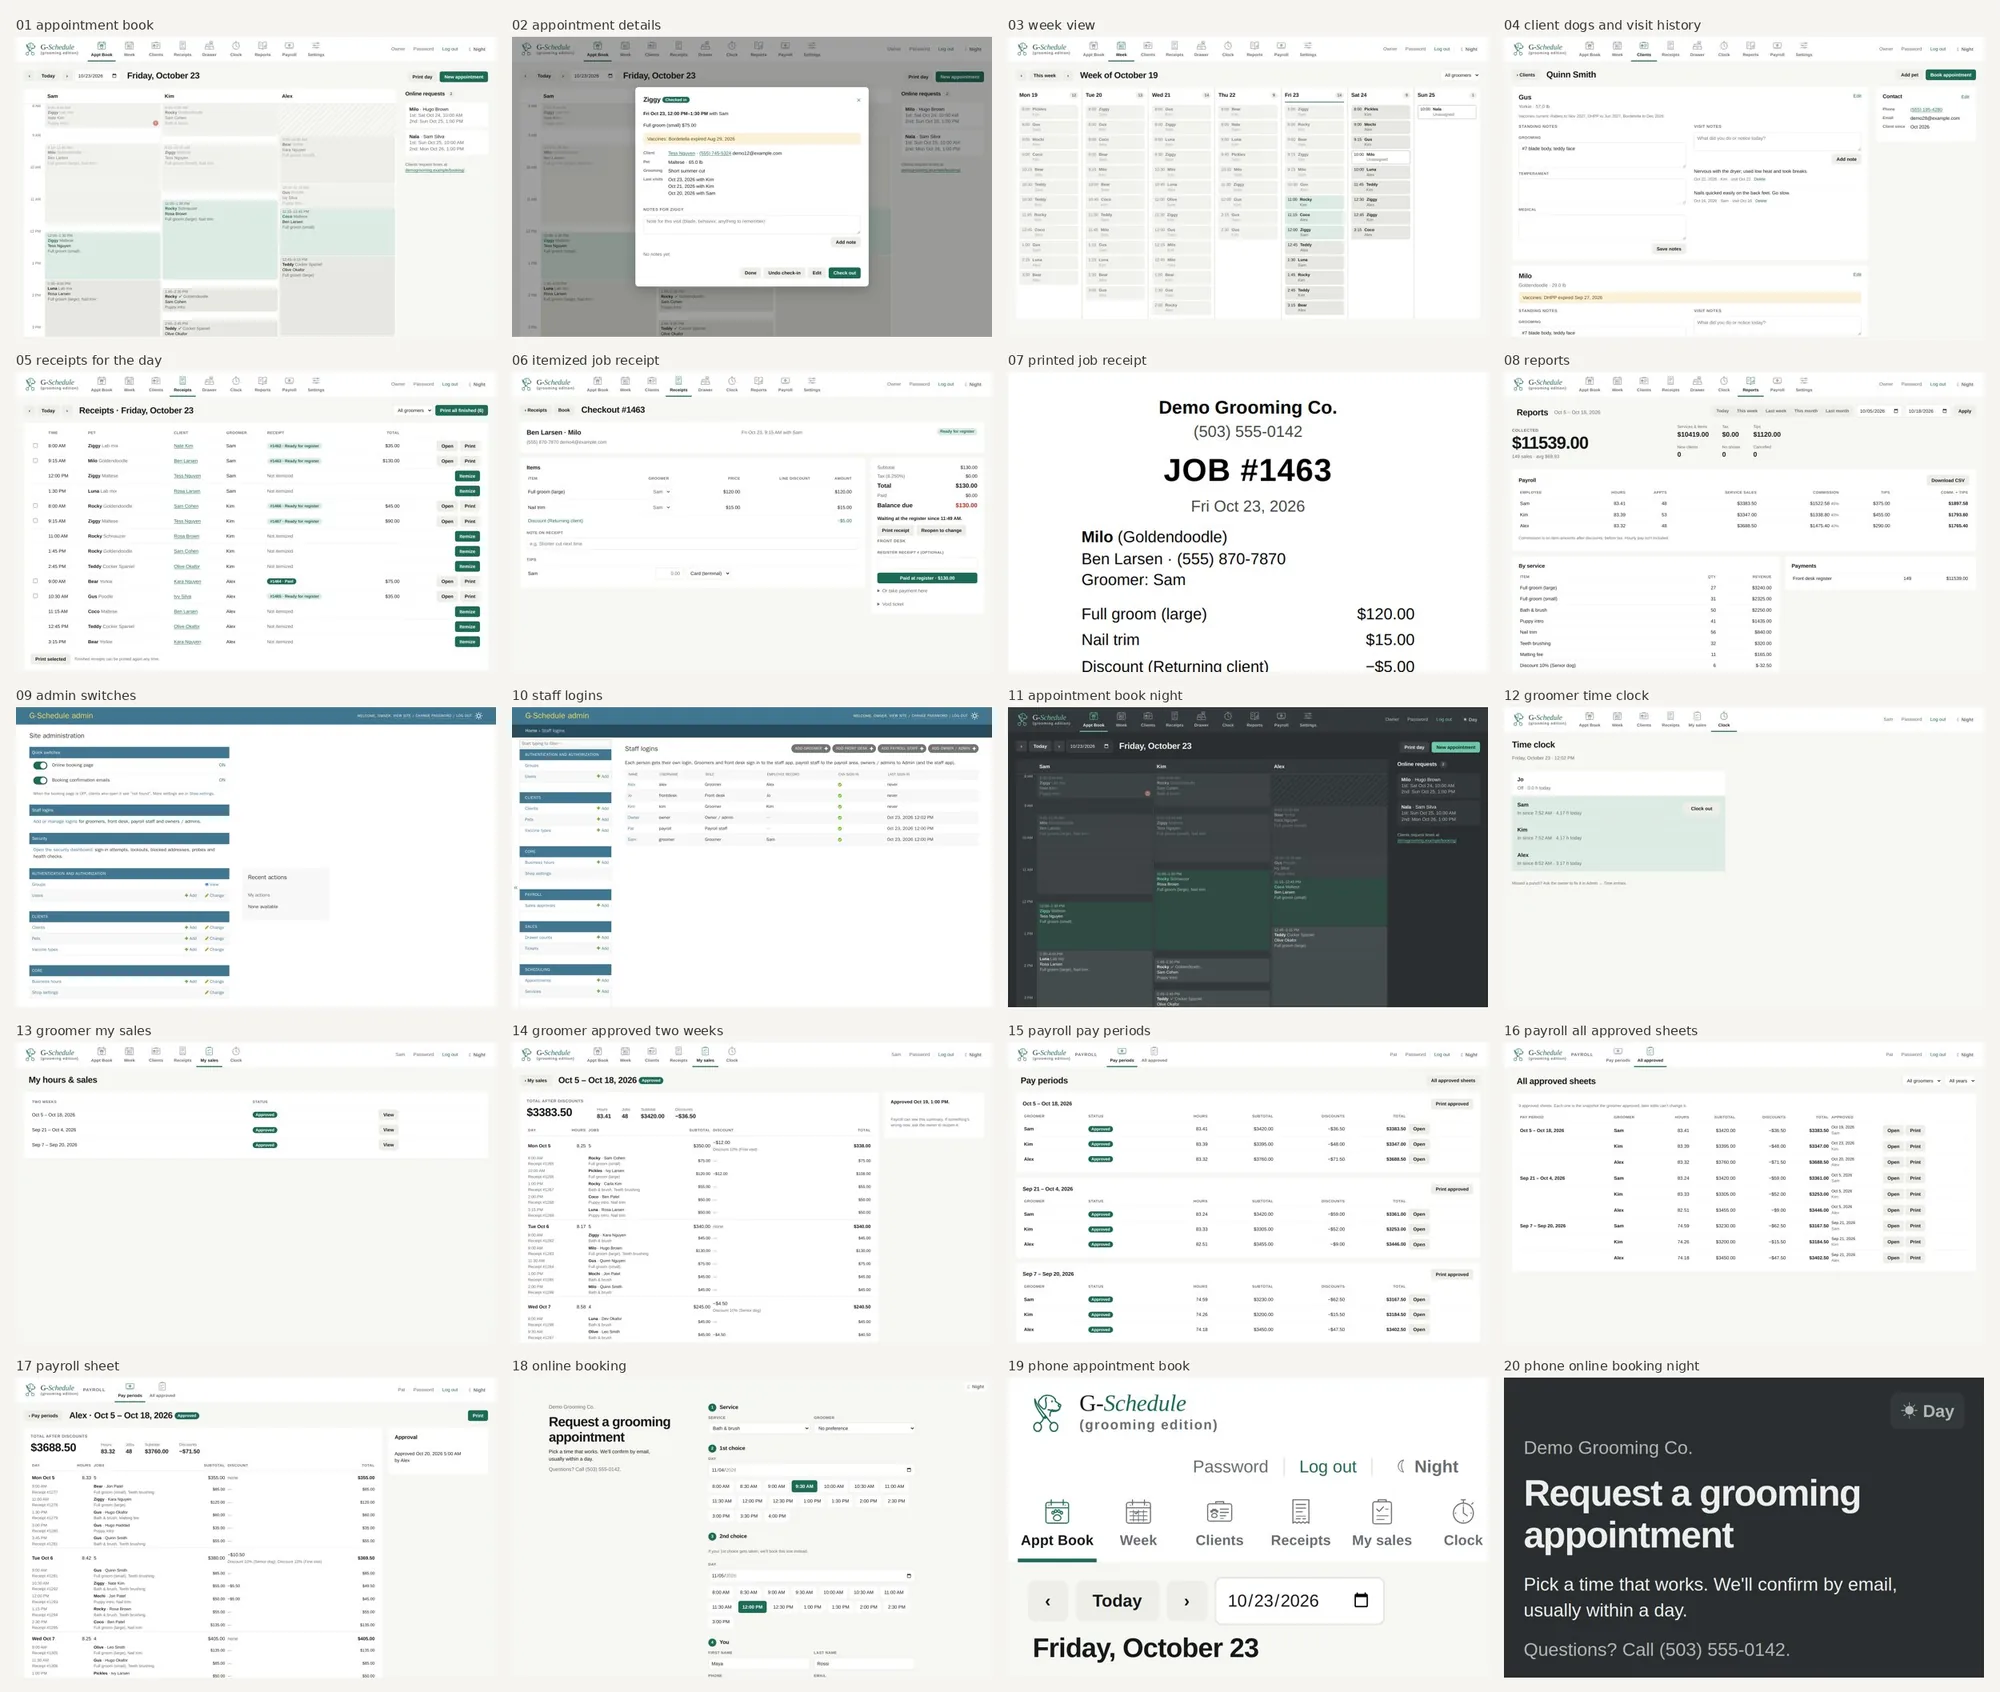This screenshot has width=2000, height=1692.
Task: Close the Ziggy appointment details dialog
Action: point(858,100)
